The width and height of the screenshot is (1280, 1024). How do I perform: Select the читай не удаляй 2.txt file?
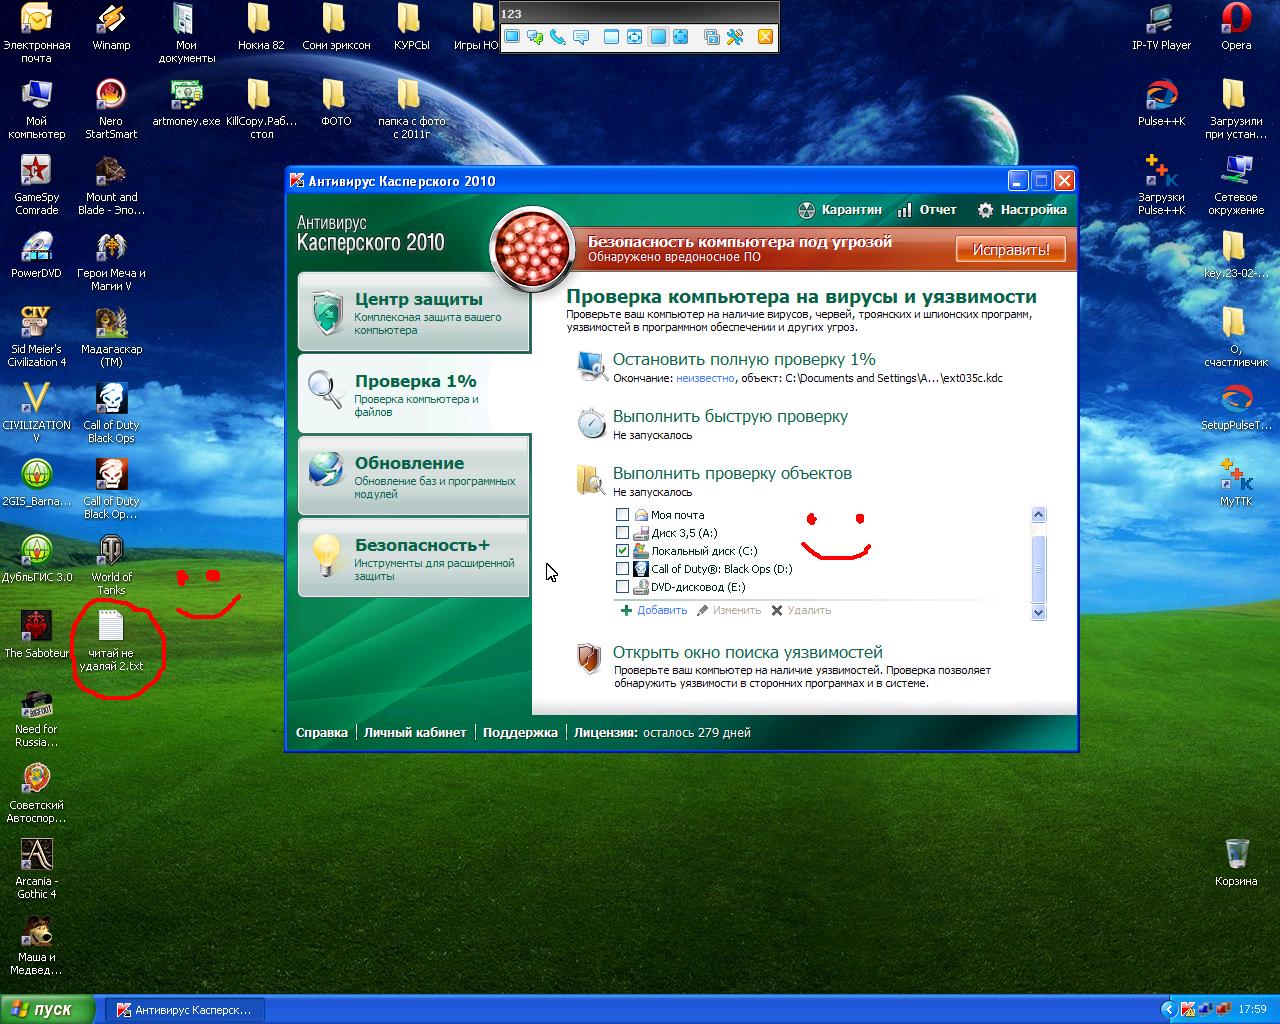pos(111,640)
